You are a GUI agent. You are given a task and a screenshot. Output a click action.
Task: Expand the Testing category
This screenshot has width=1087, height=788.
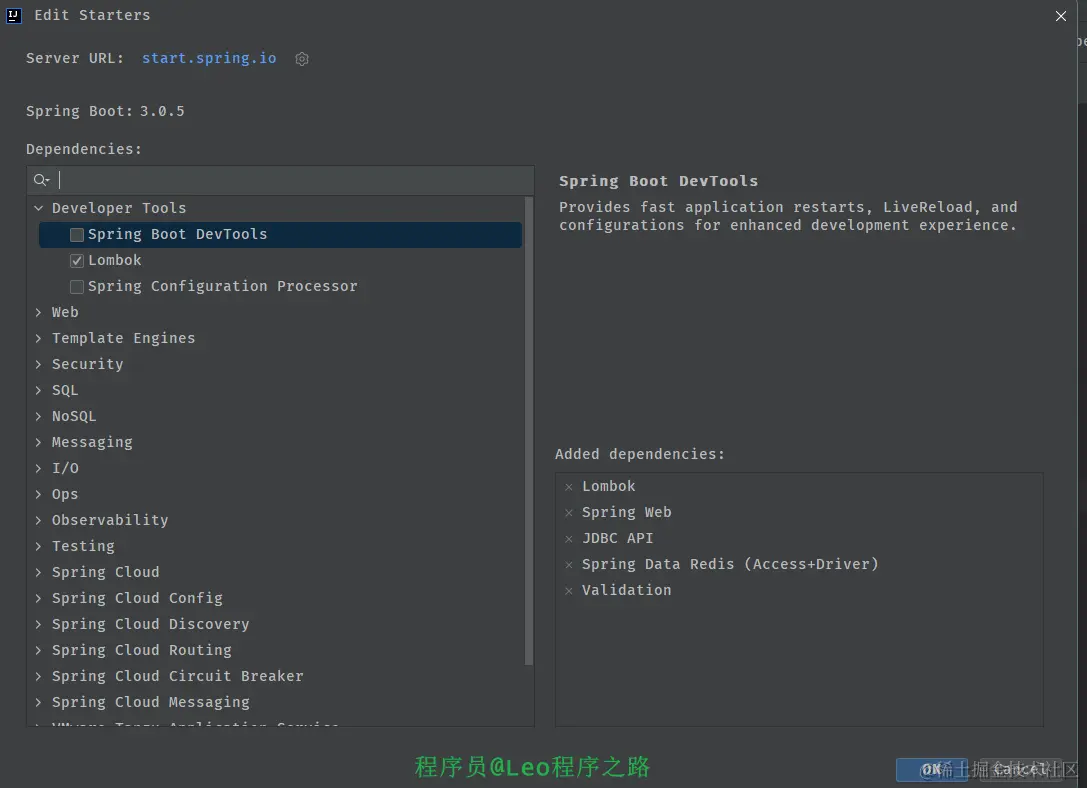(x=39, y=546)
